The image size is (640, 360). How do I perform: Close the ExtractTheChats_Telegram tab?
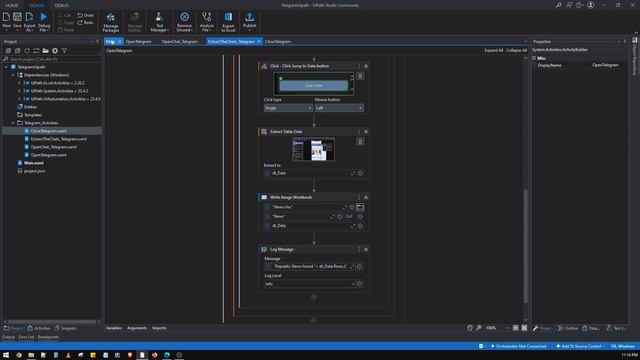coord(259,42)
